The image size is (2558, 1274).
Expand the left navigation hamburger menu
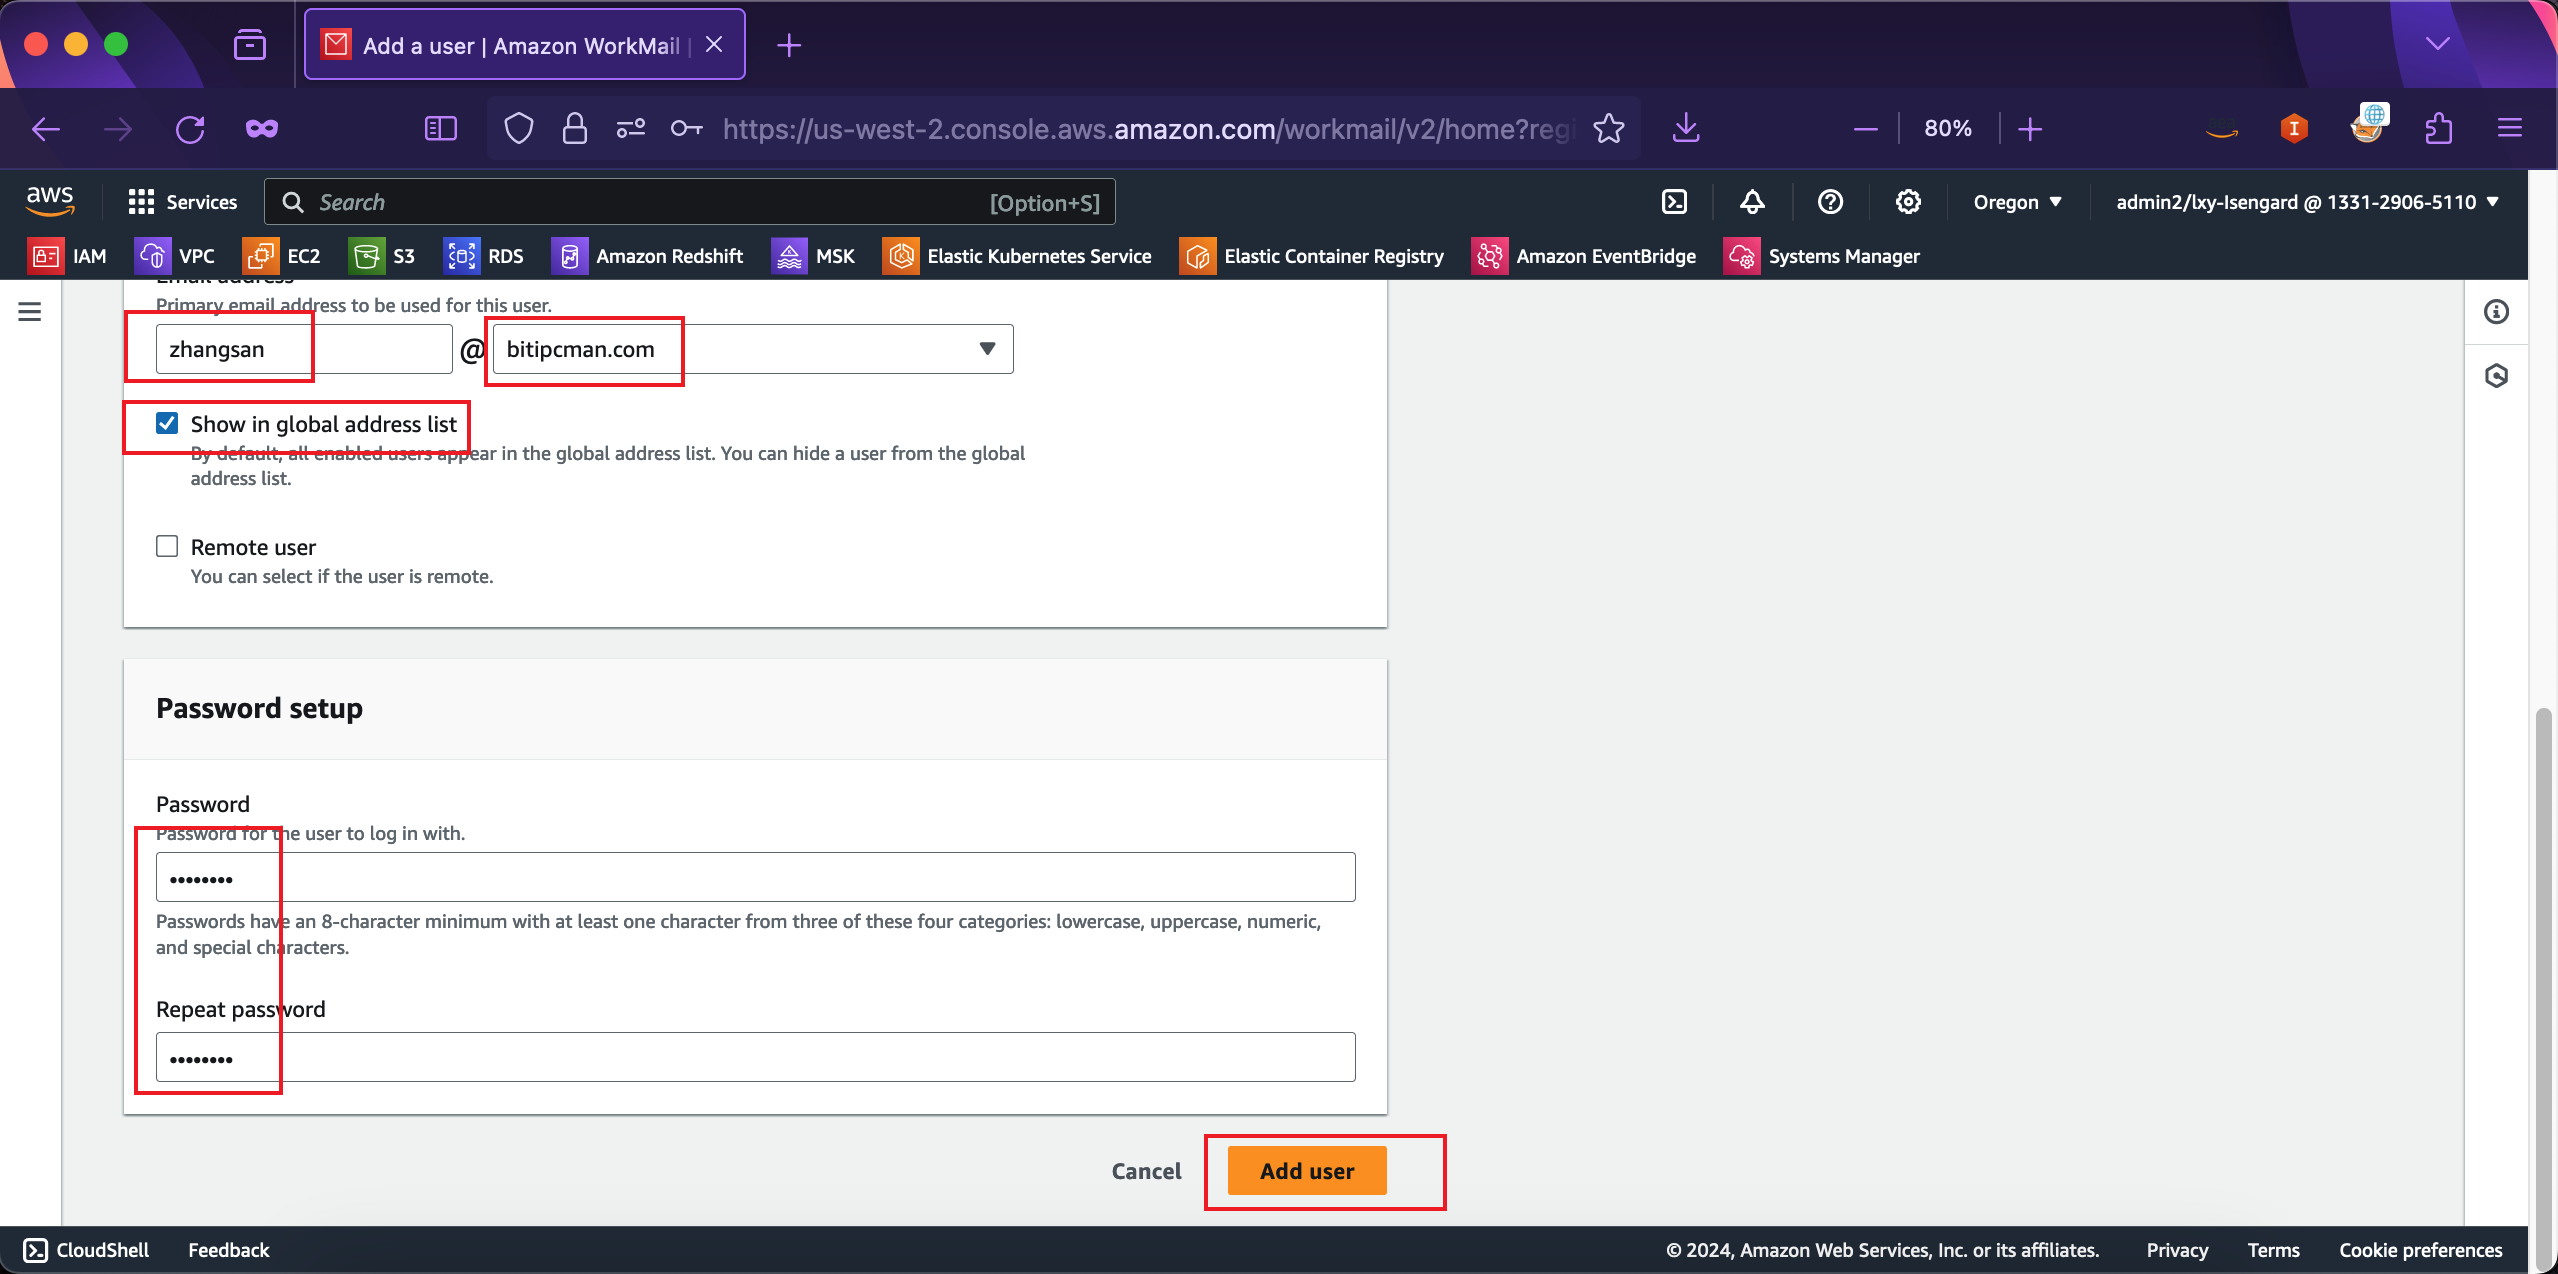click(30, 312)
